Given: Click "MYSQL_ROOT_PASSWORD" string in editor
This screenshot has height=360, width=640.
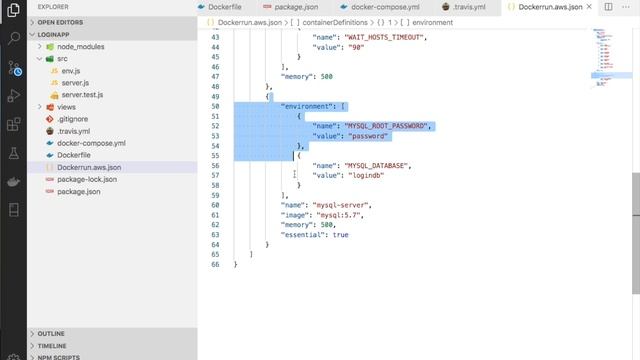Looking at the screenshot, I should [x=386, y=126].
